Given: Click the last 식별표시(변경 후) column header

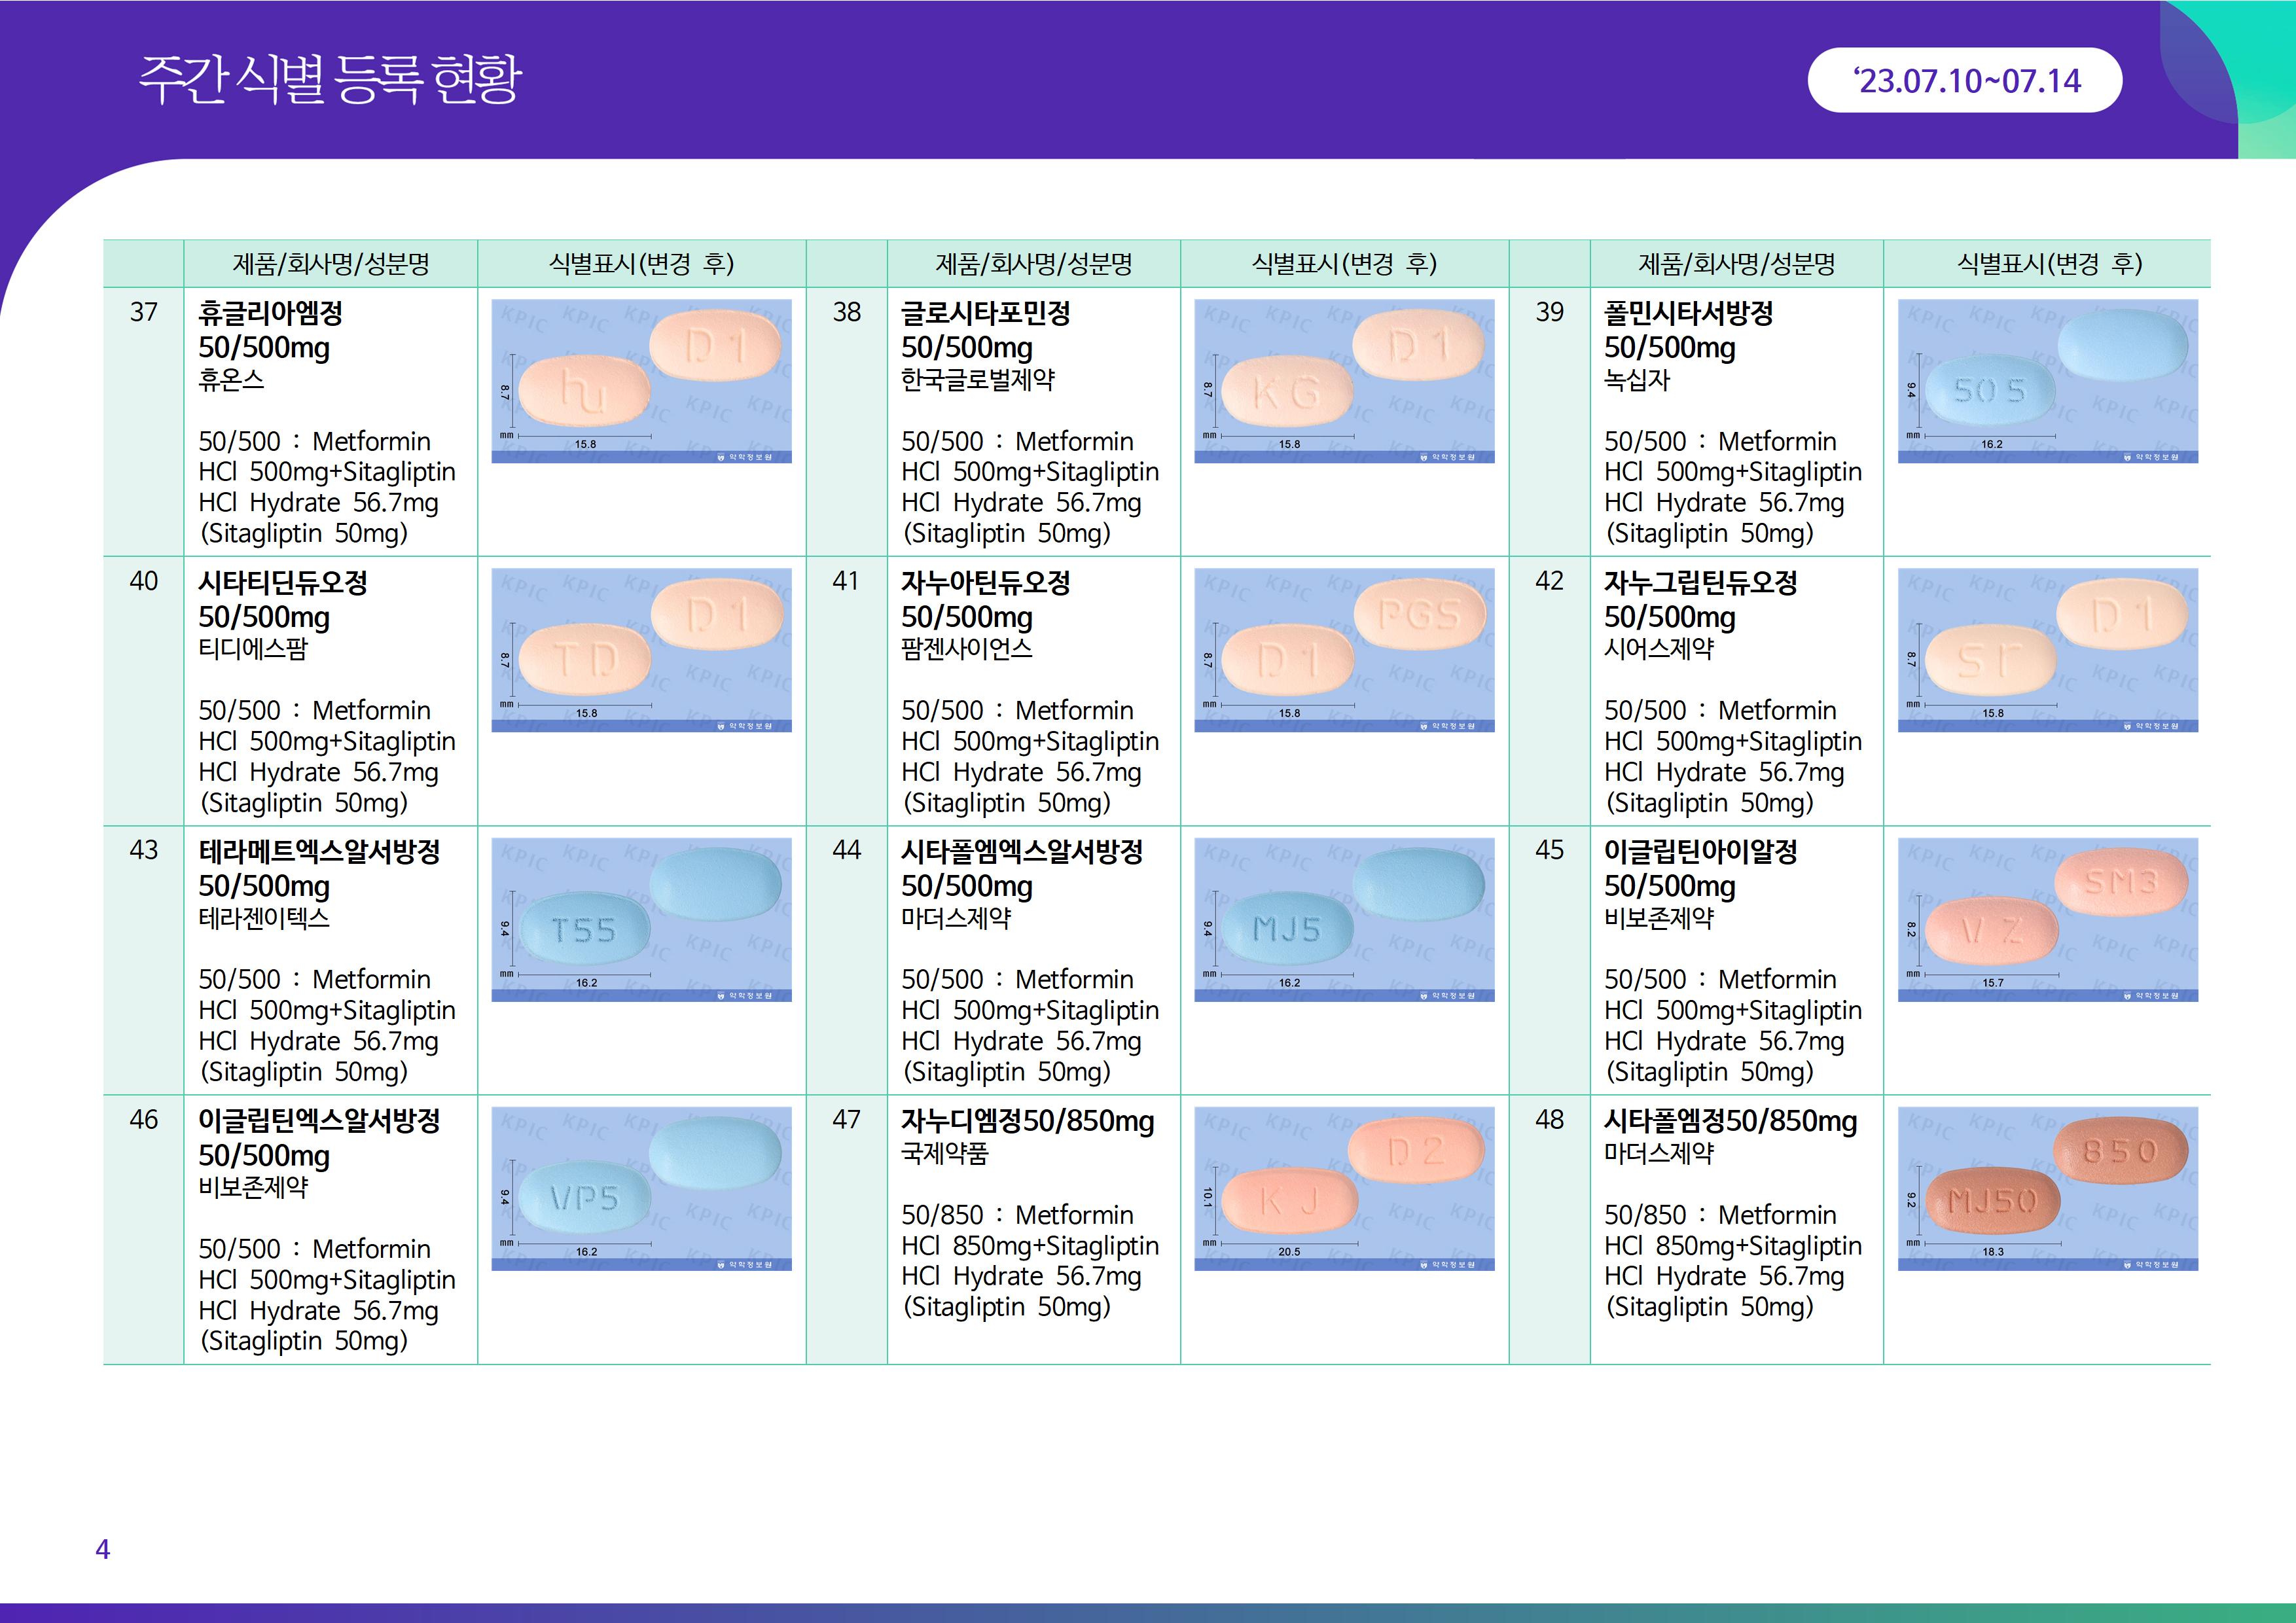Looking at the screenshot, I should tap(2048, 264).
